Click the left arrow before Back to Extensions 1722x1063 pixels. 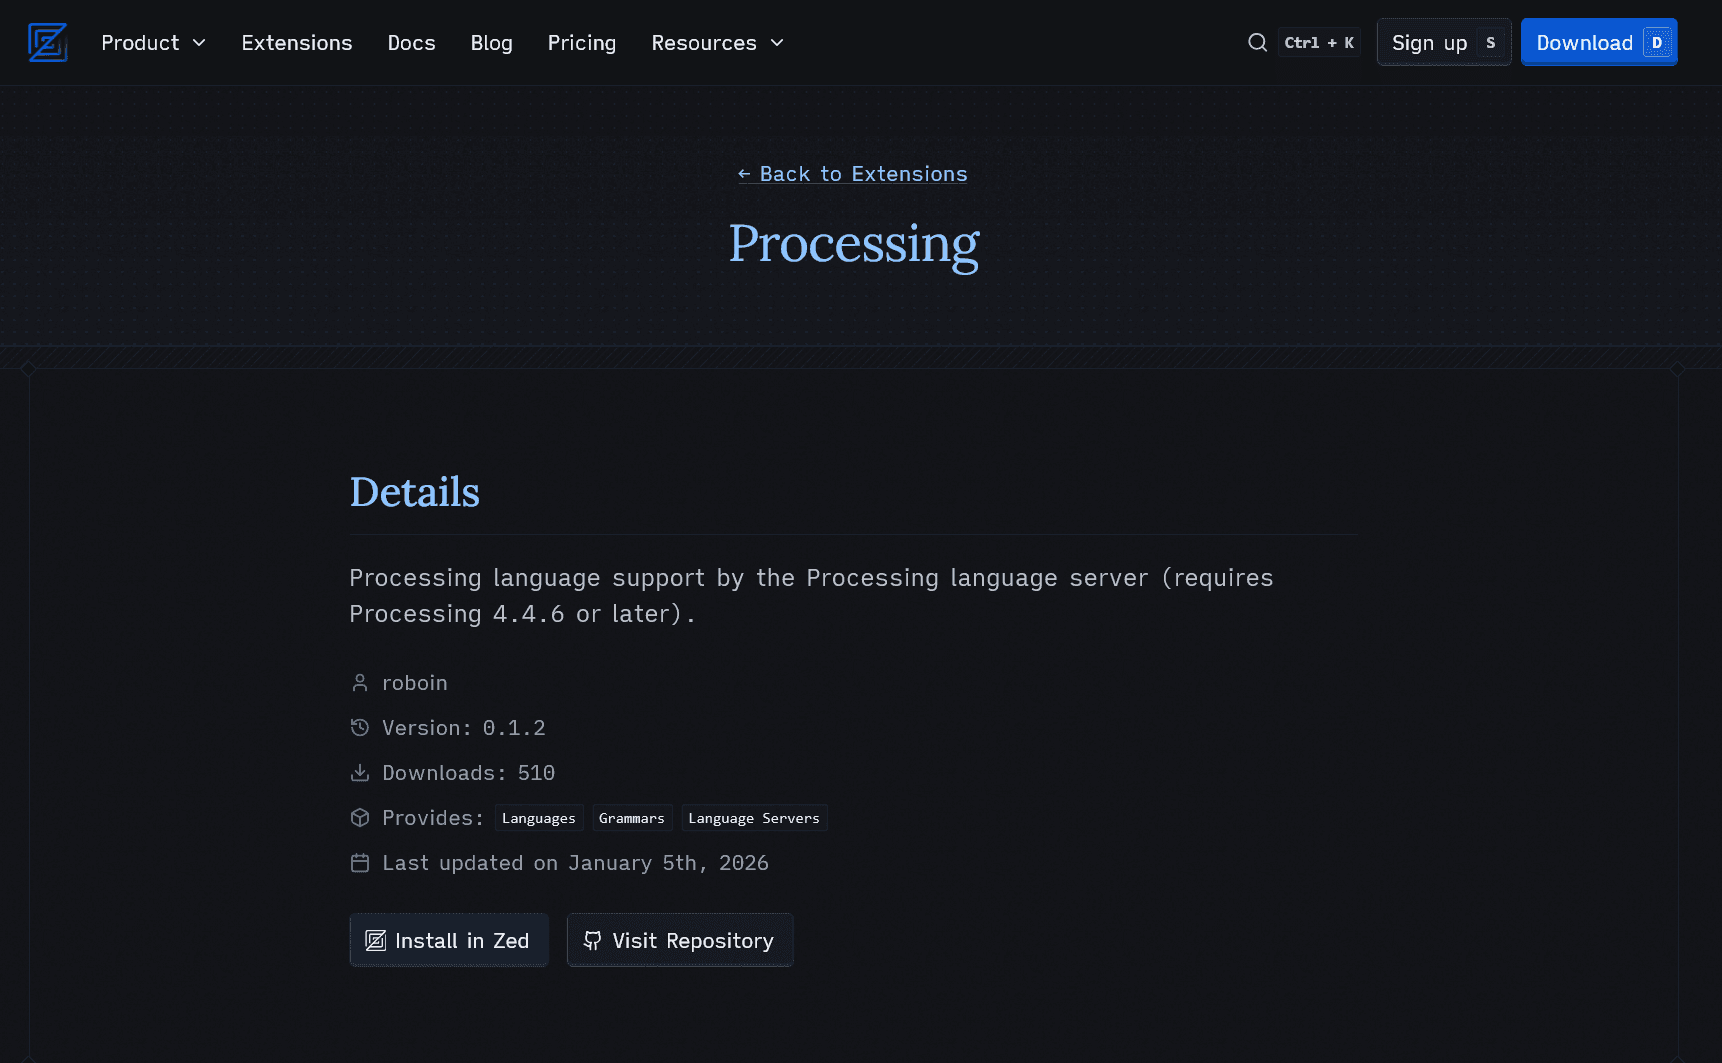pyautogui.click(x=744, y=174)
